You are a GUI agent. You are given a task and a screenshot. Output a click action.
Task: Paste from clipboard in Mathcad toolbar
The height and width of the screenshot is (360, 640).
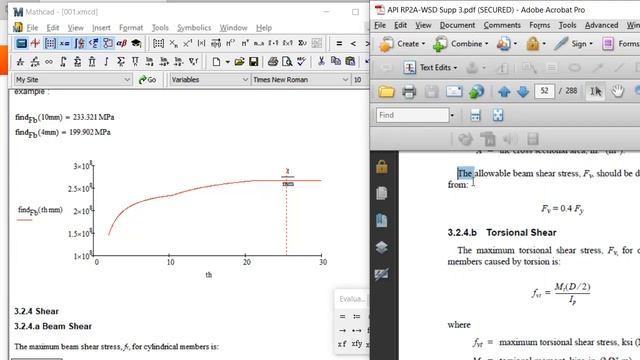coord(350,62)
